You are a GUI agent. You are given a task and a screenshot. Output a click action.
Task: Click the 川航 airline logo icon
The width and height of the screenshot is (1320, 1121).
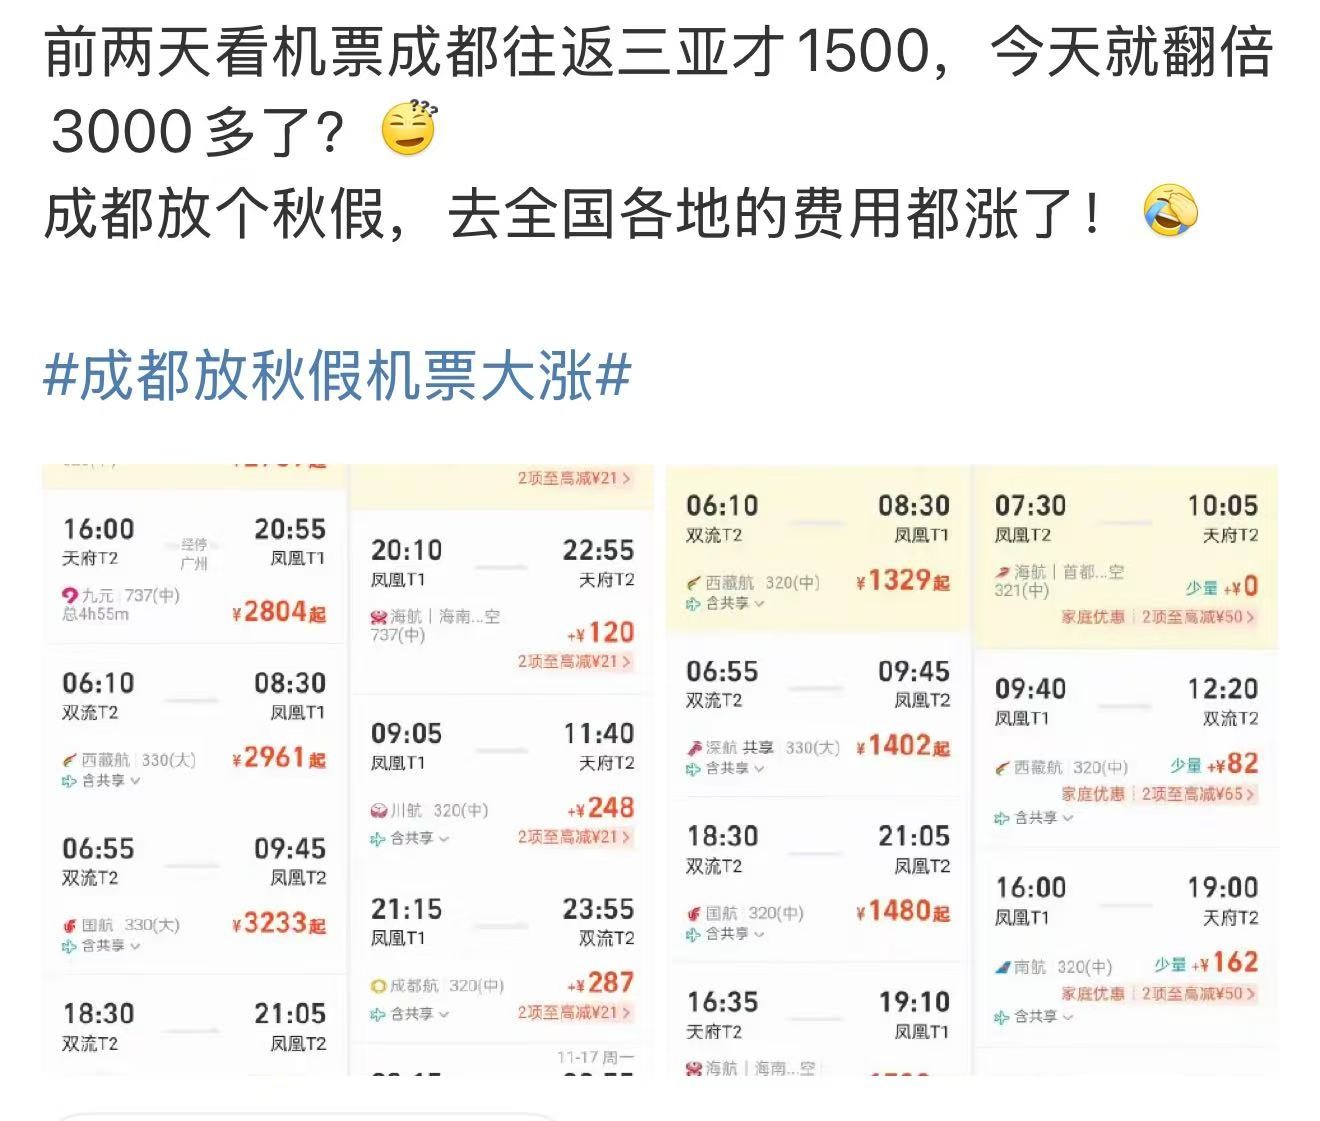[378, 810]
